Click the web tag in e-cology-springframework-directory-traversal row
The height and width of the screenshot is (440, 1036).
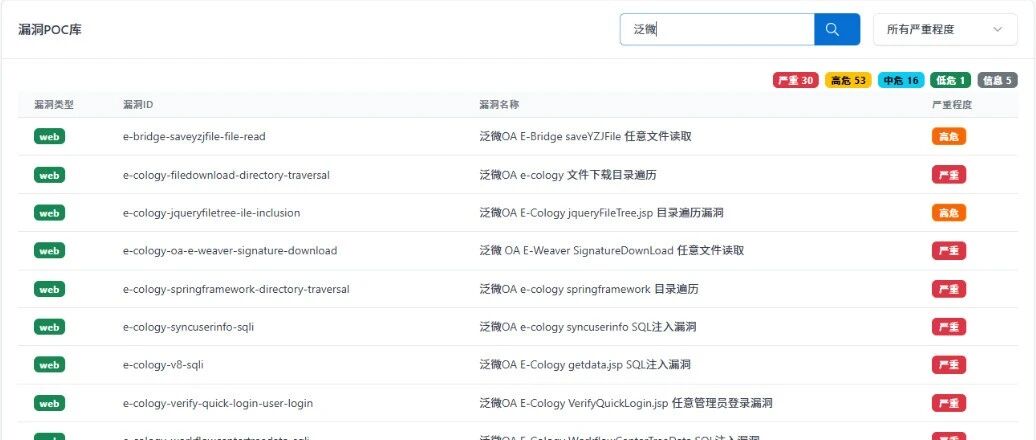[x=50, y=289]
